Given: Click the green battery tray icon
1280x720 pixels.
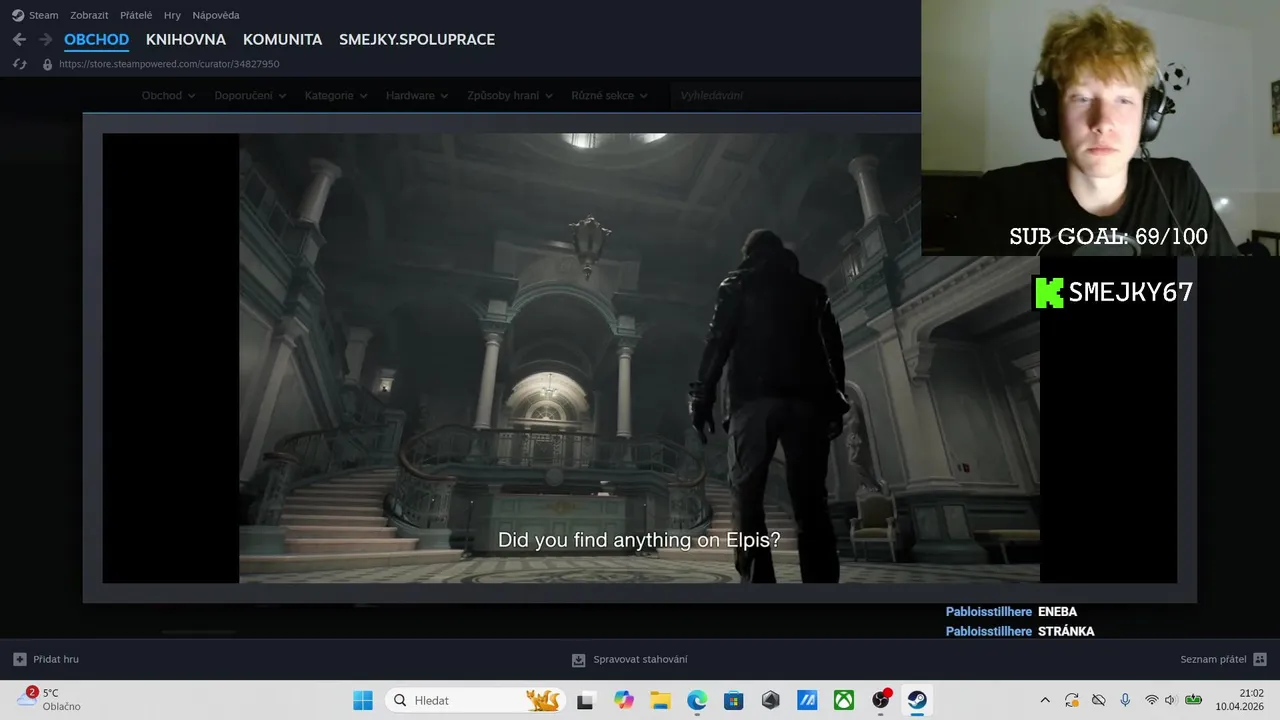Looking at the screenshot, I should pos(1194,700).
